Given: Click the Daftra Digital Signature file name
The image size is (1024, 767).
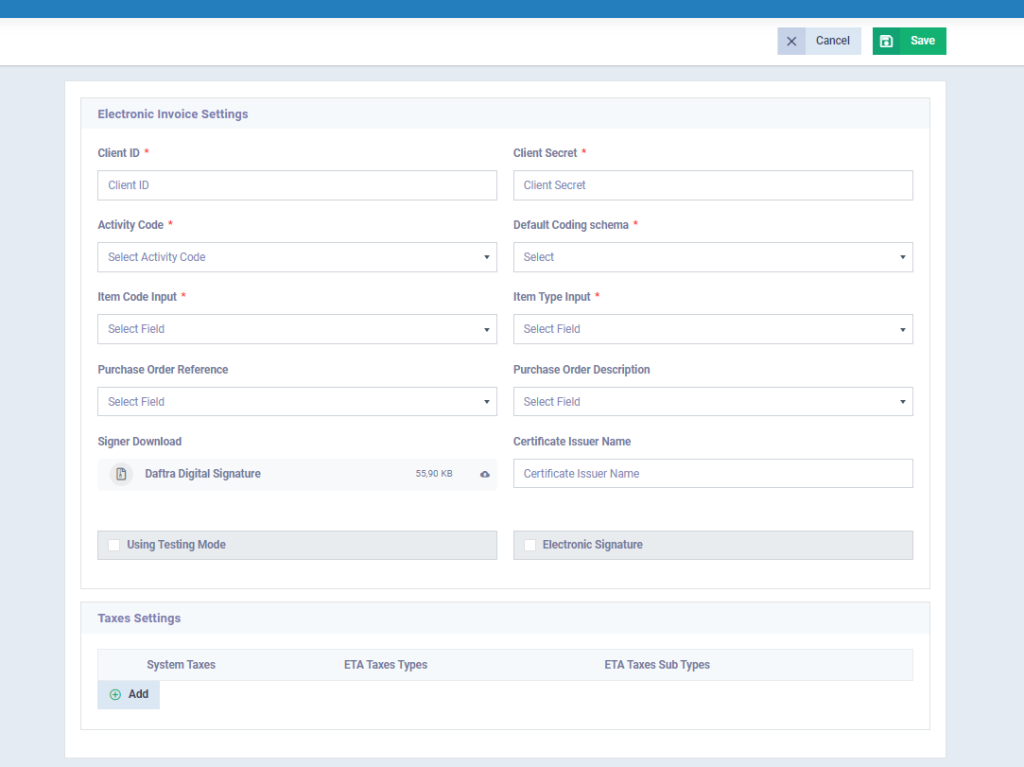Looking at the screenshot, I should click(203, 474).
